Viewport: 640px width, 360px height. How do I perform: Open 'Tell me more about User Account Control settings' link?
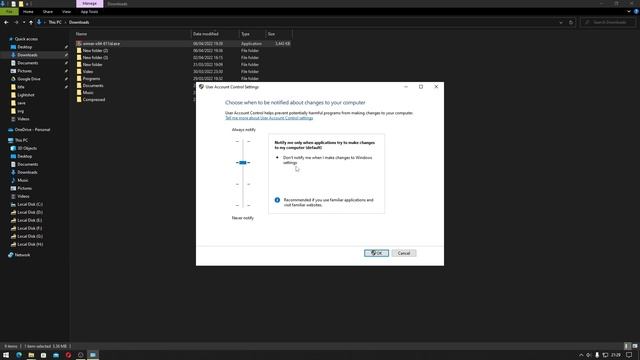click(x=269, y=118)
